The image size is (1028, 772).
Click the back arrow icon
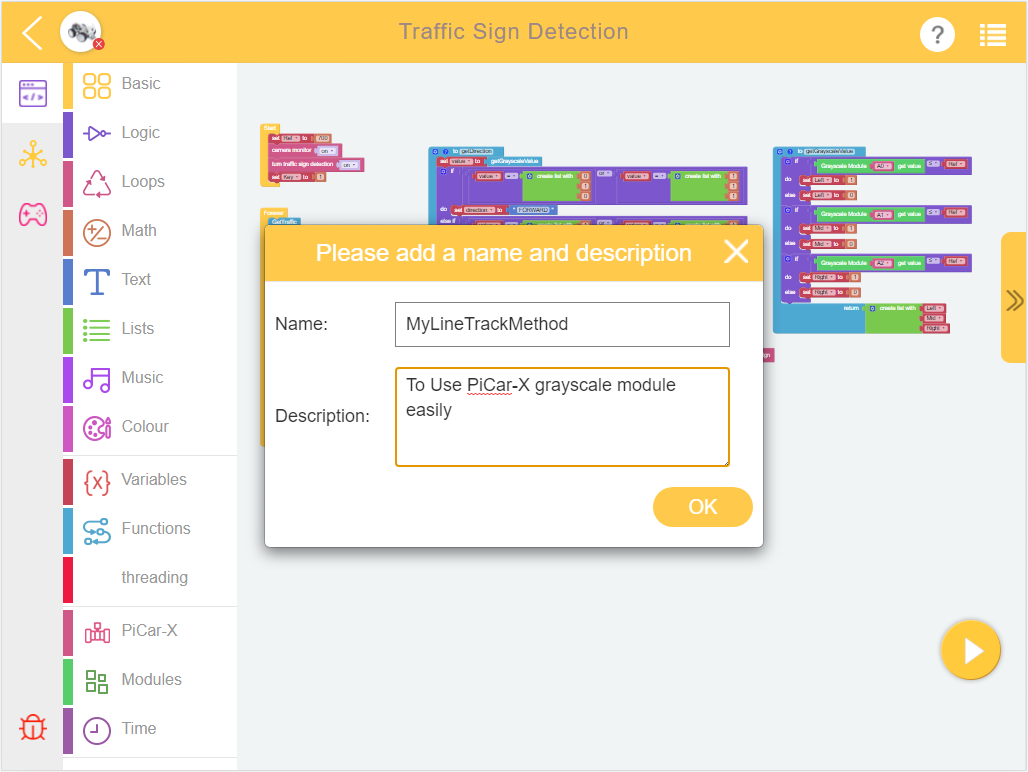pyautogui.click(x=32, y=33)
